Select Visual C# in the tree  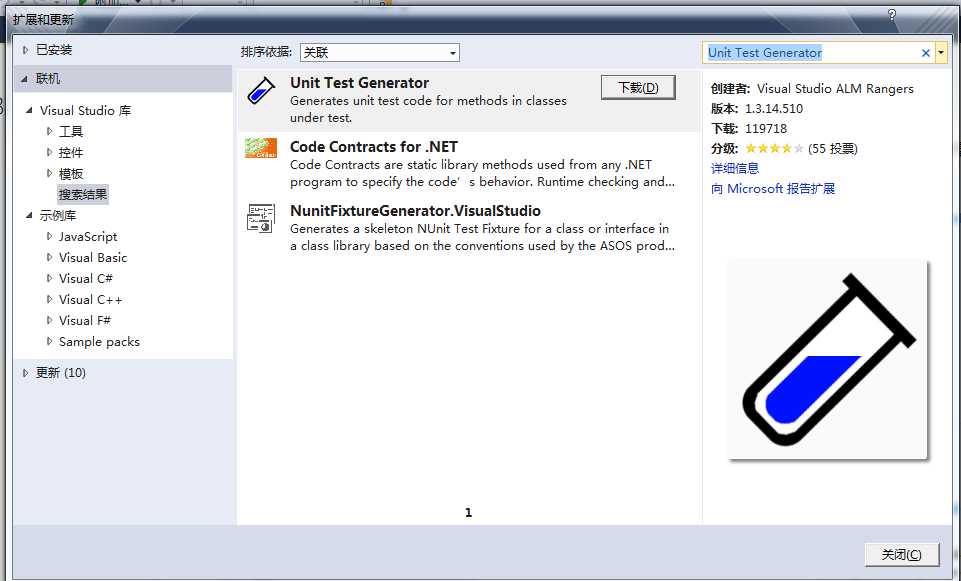86,278
